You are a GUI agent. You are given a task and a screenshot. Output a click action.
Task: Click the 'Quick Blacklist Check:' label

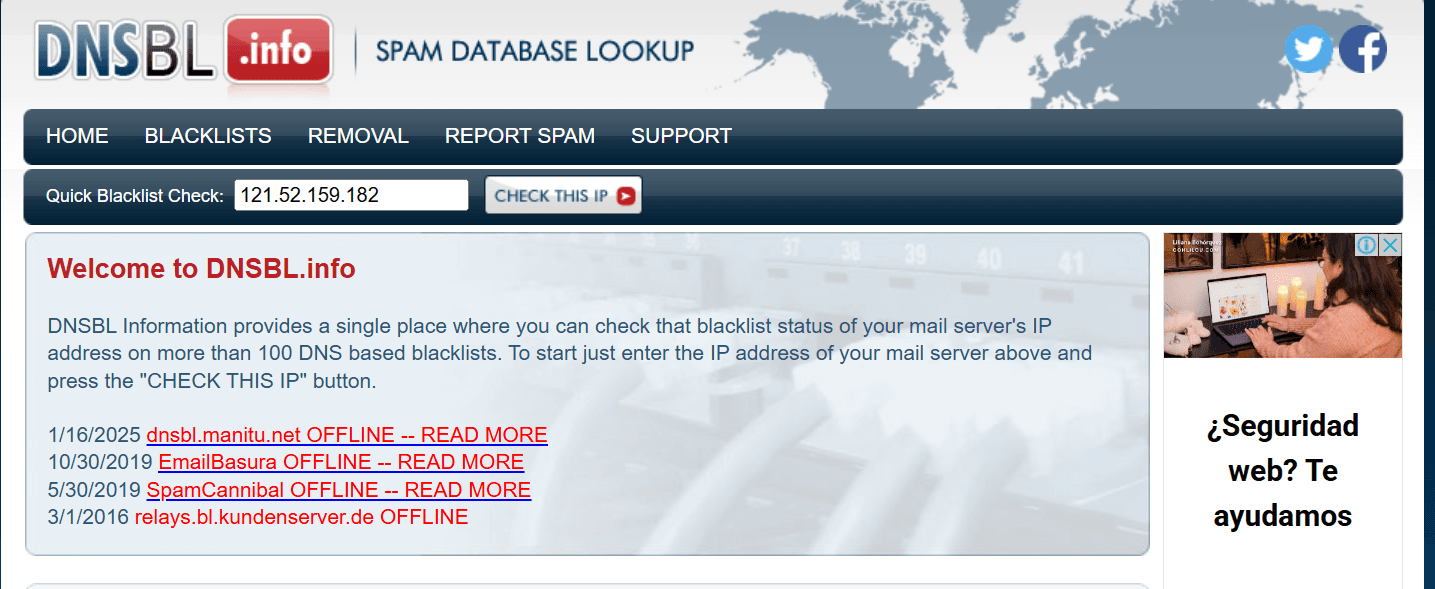point(135,196)
